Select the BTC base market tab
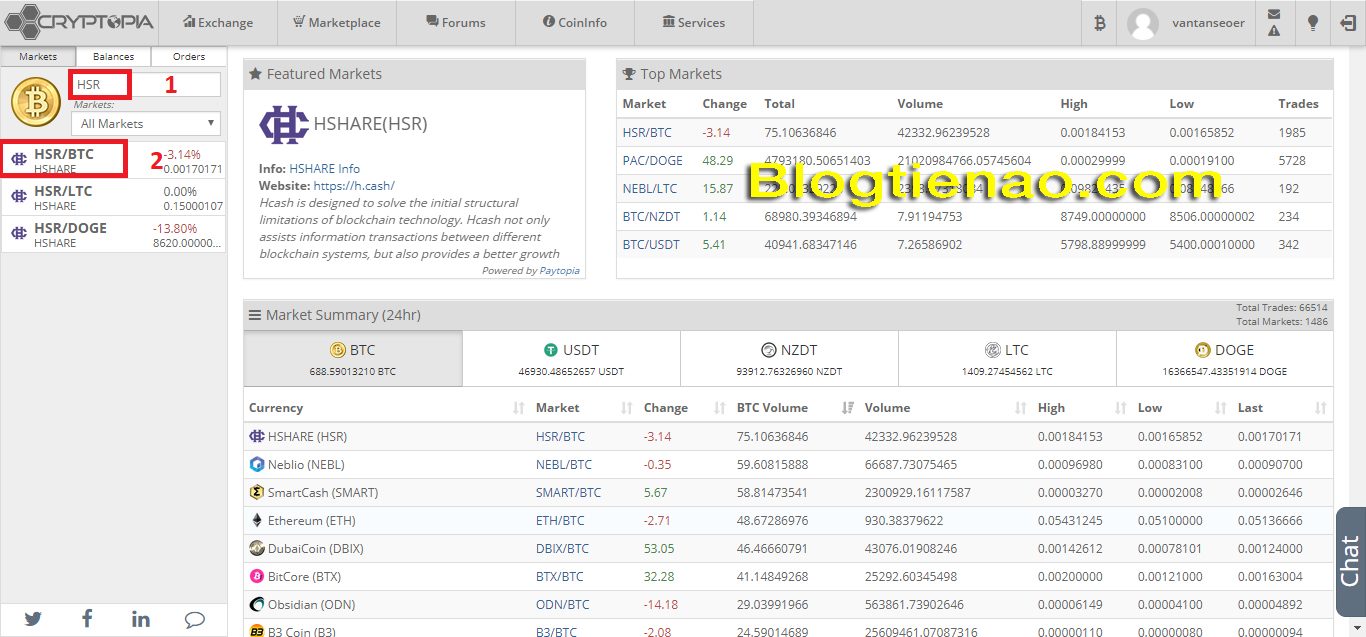The width and height of the screenshot is (1366, 637). click(353, 359)
